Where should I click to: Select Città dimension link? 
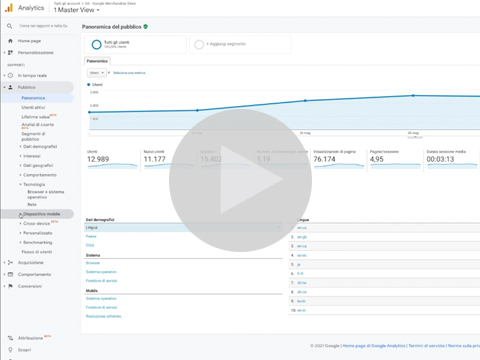click(90, 245)
